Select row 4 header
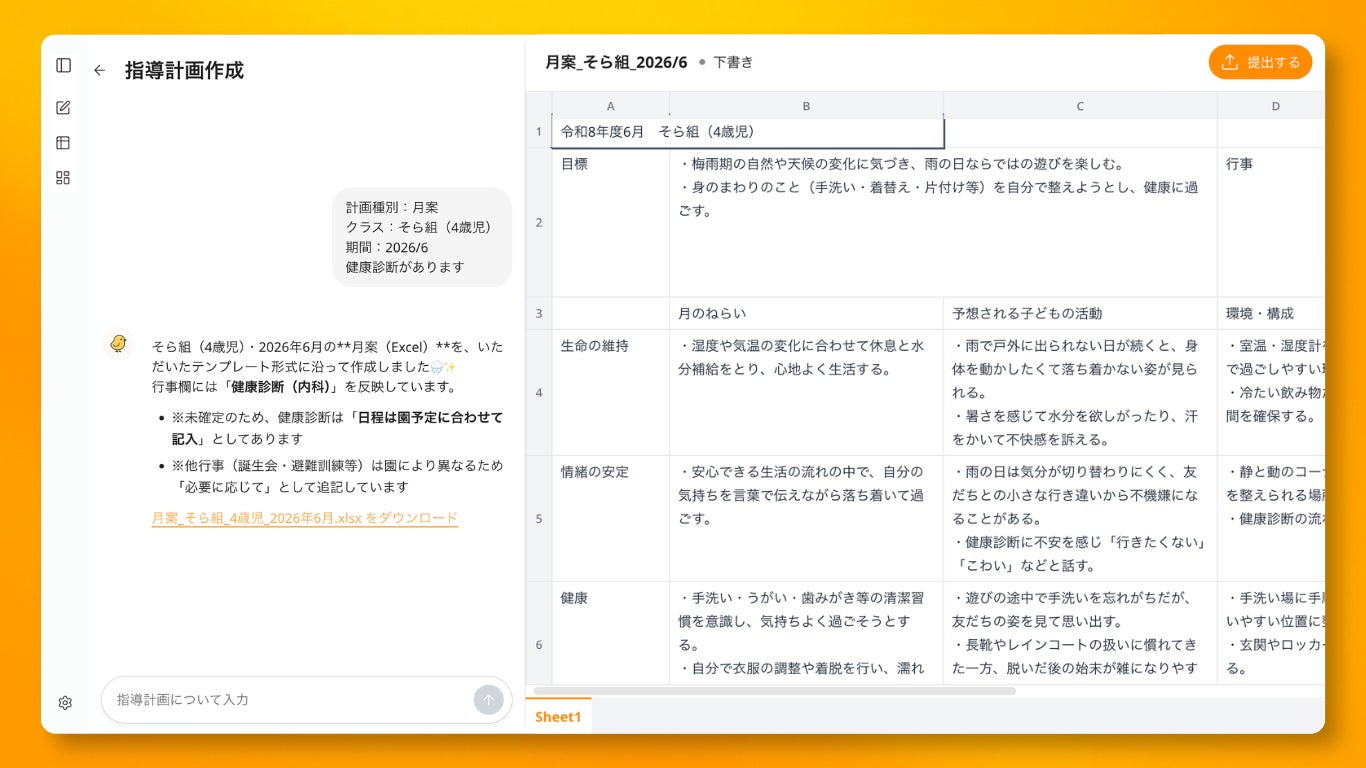 pyautogui.click(x=539, y=392)
